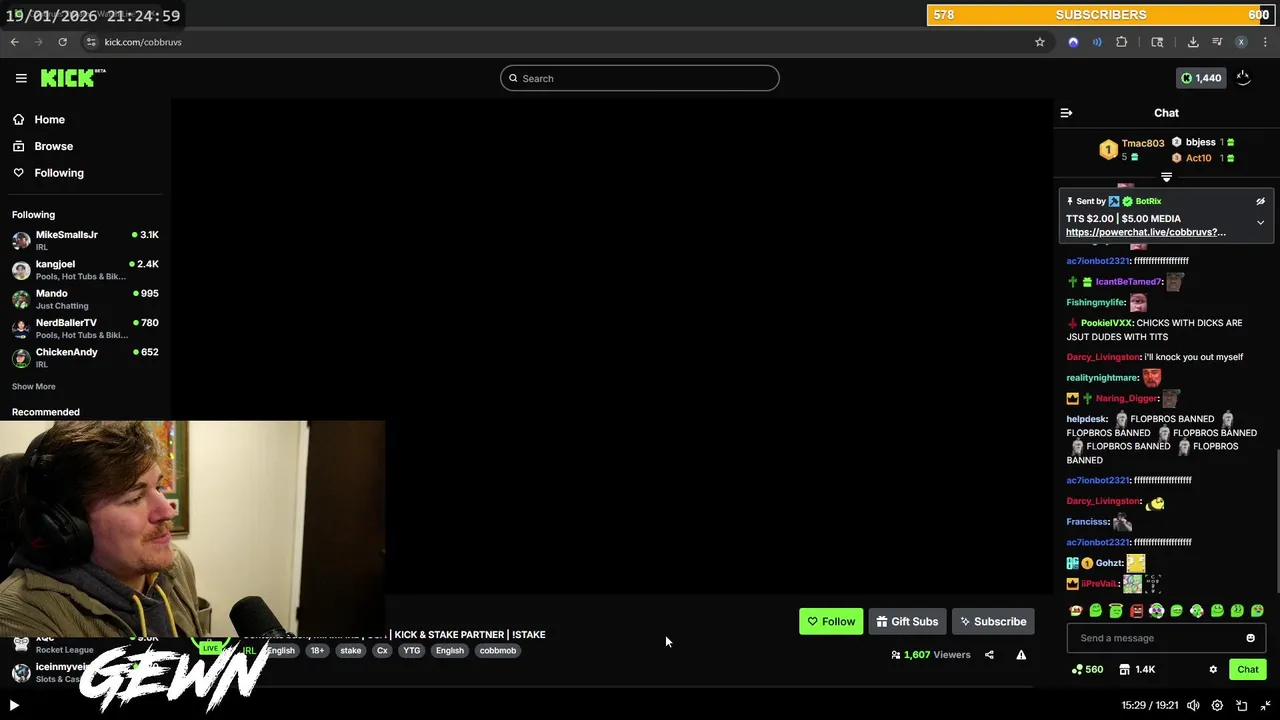Insert the heart-eyes quick emote at row end
1280x720 pixels.
pyautogui.click(x=1257, y=610)
